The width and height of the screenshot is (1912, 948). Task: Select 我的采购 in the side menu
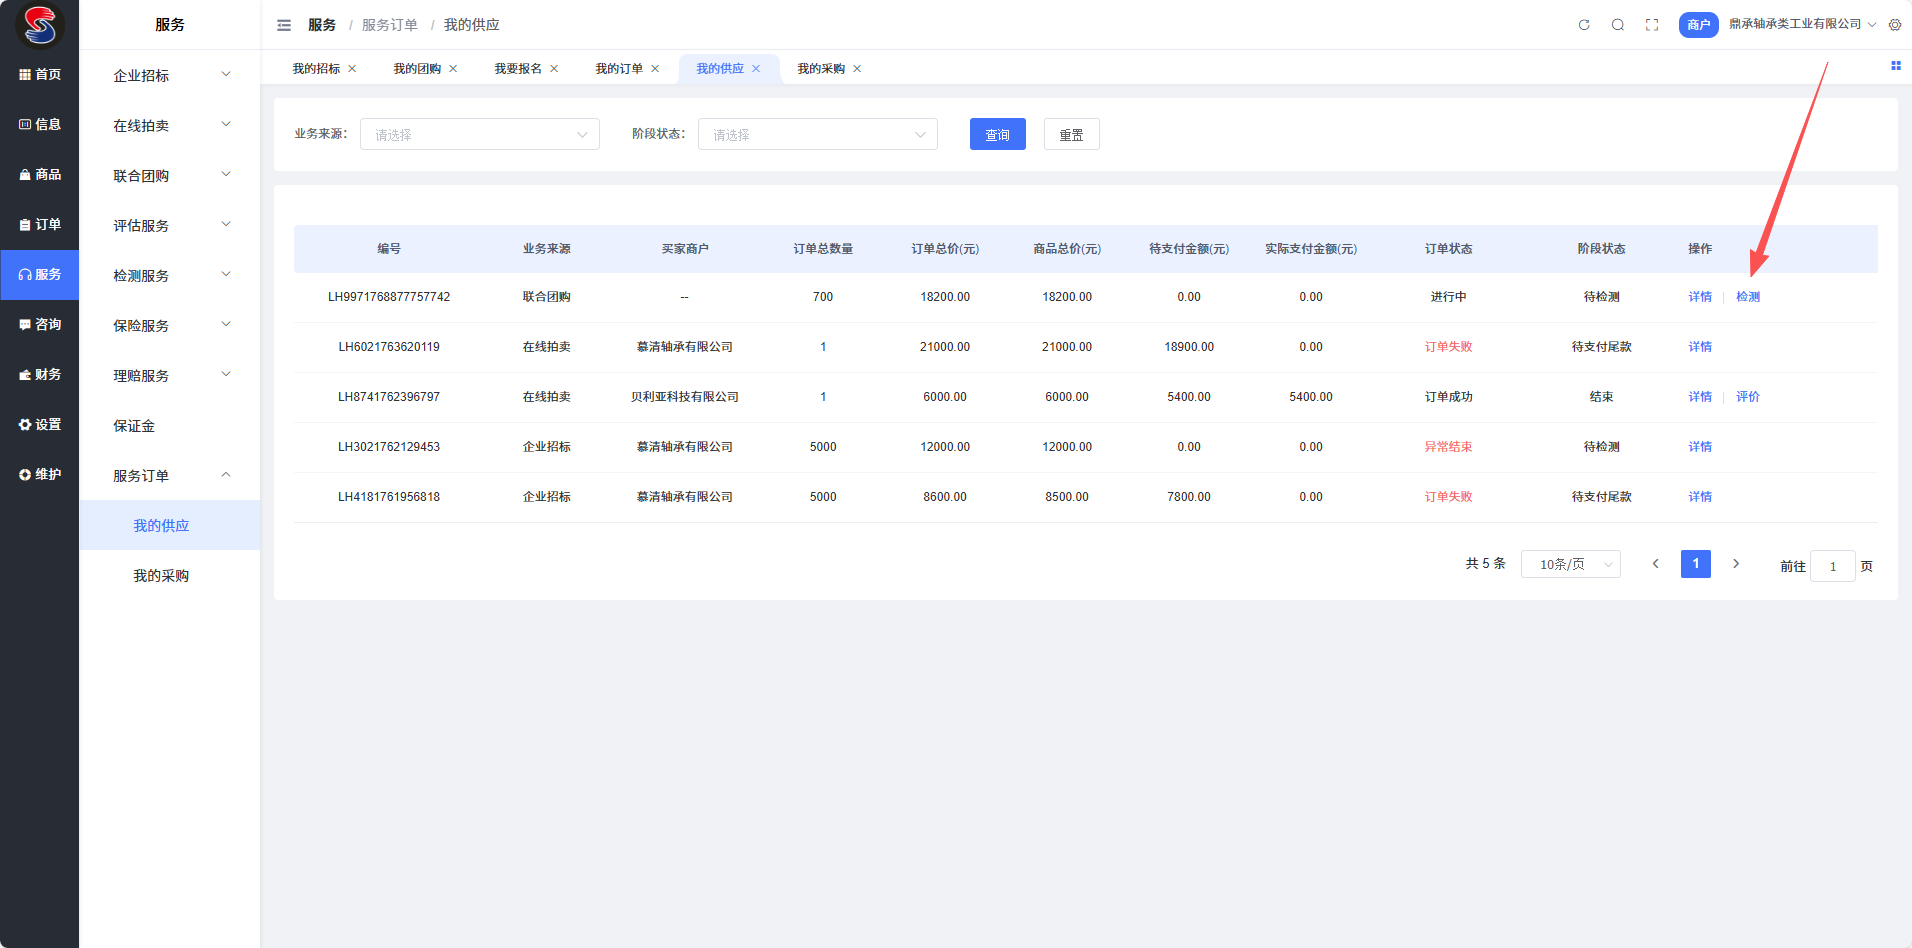tap(161, 576)
